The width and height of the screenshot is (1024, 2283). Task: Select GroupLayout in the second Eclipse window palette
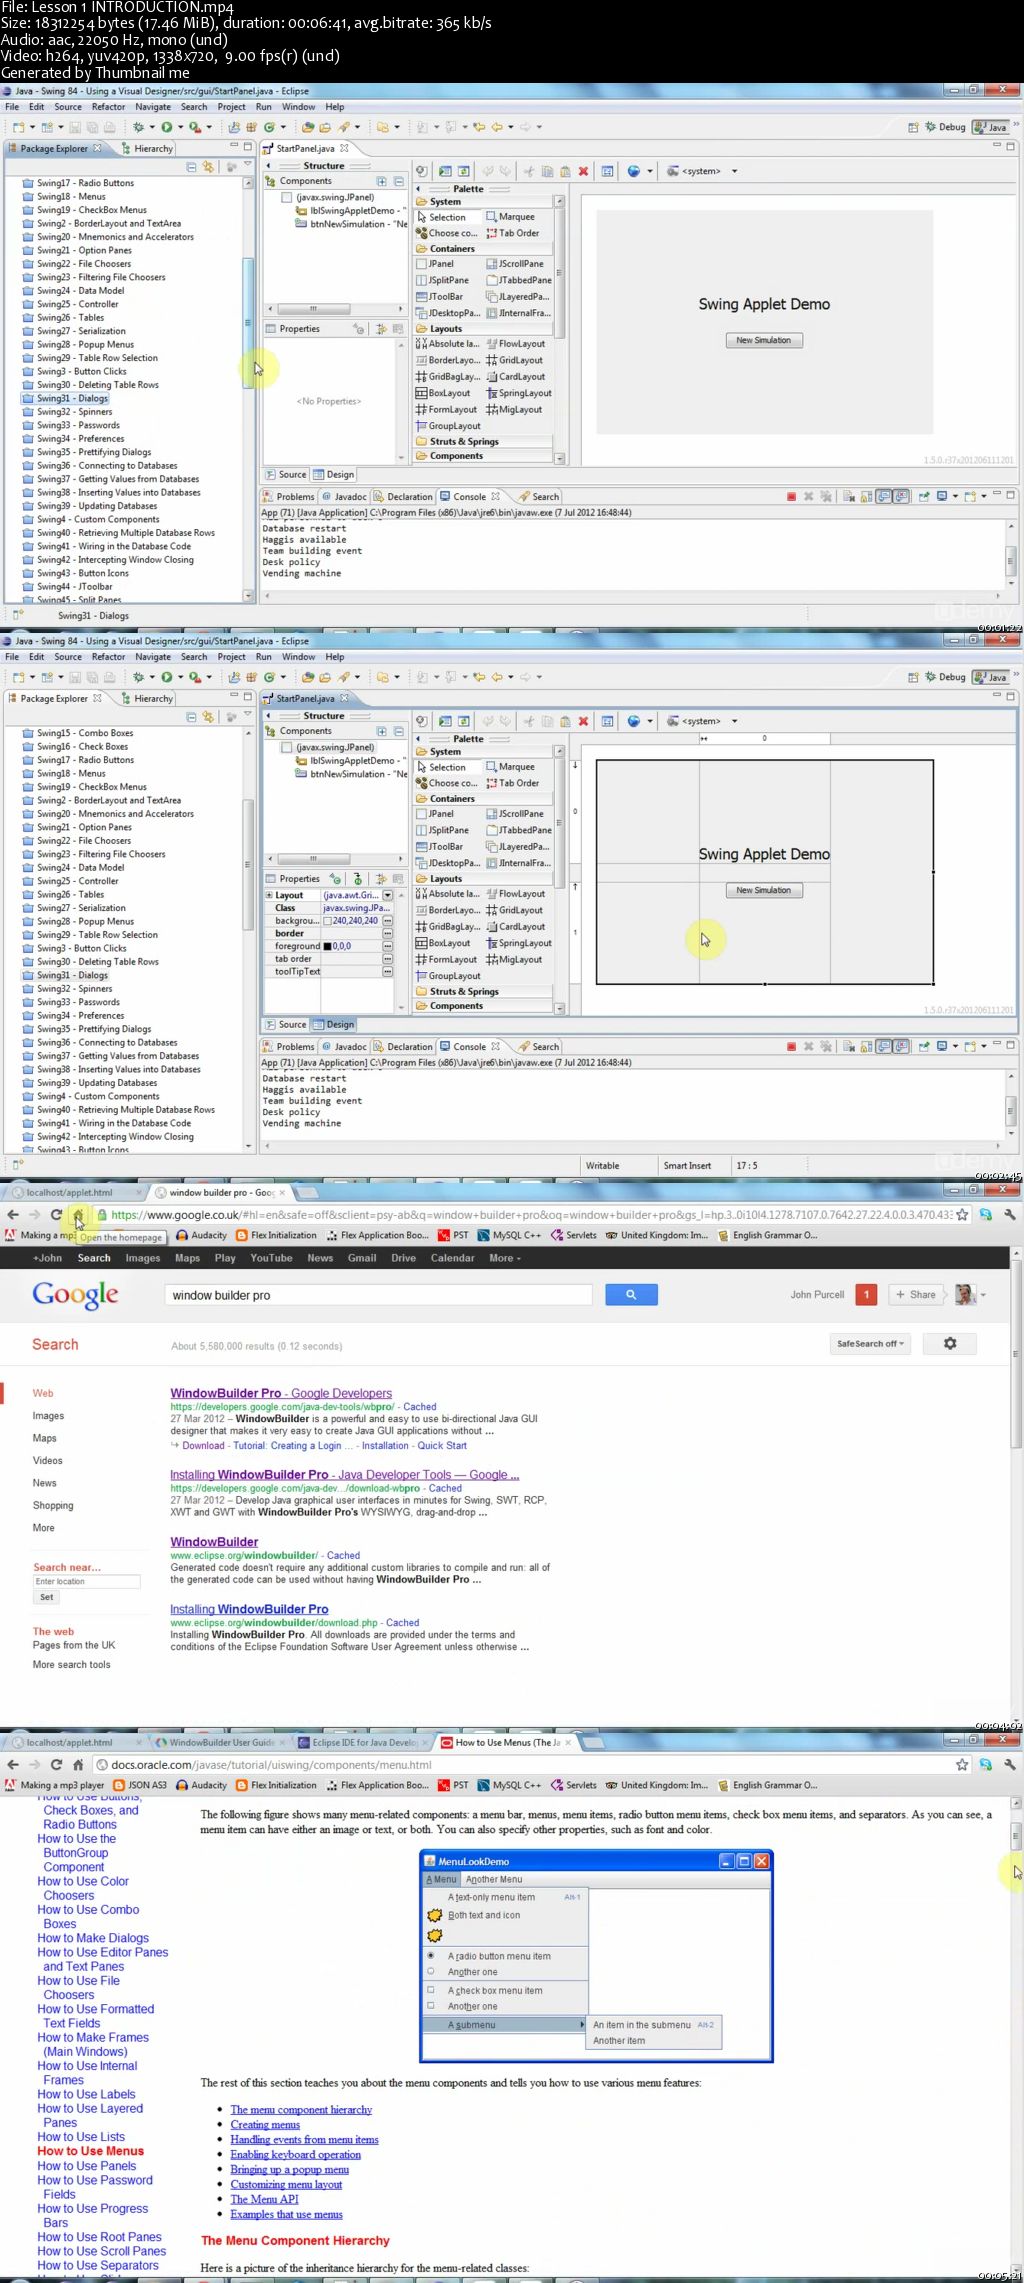coord(448,976)
